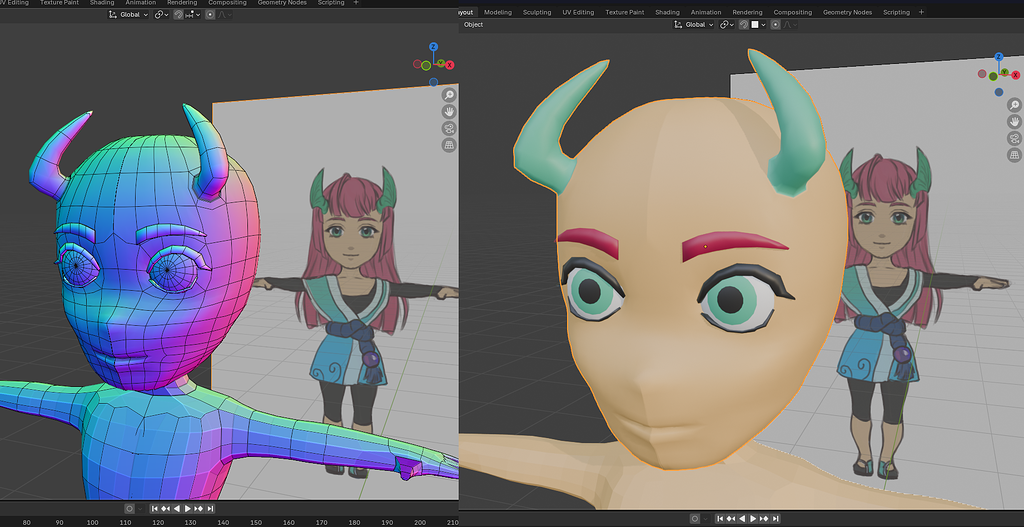
Task: Jump to previous keyframe in left timeline
Action: [x=165, y=509]
